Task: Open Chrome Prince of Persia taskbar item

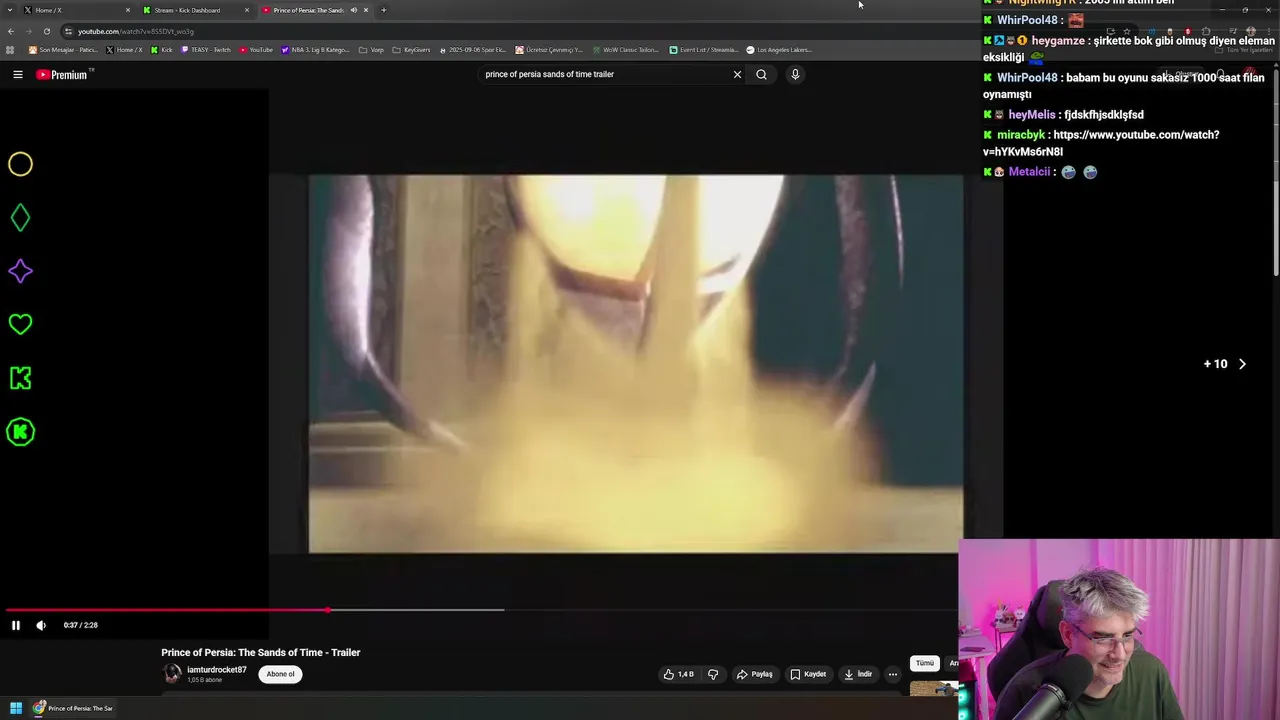Action: pos(73,708)
